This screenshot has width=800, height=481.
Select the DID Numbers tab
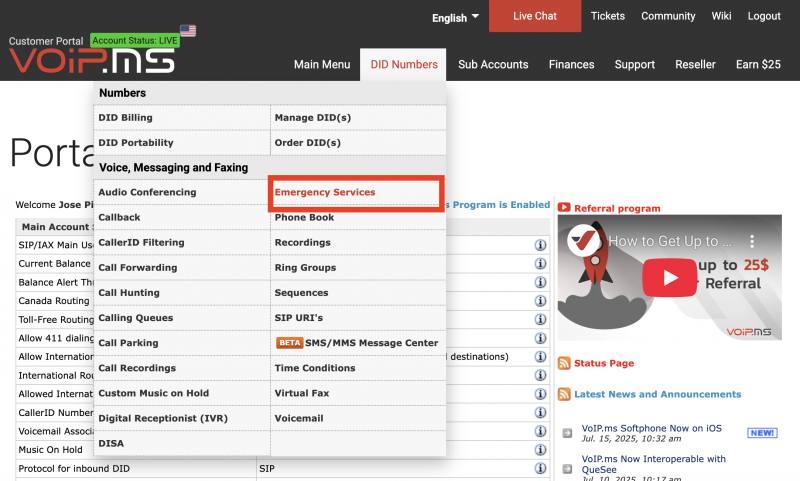[x=404, y=64]
